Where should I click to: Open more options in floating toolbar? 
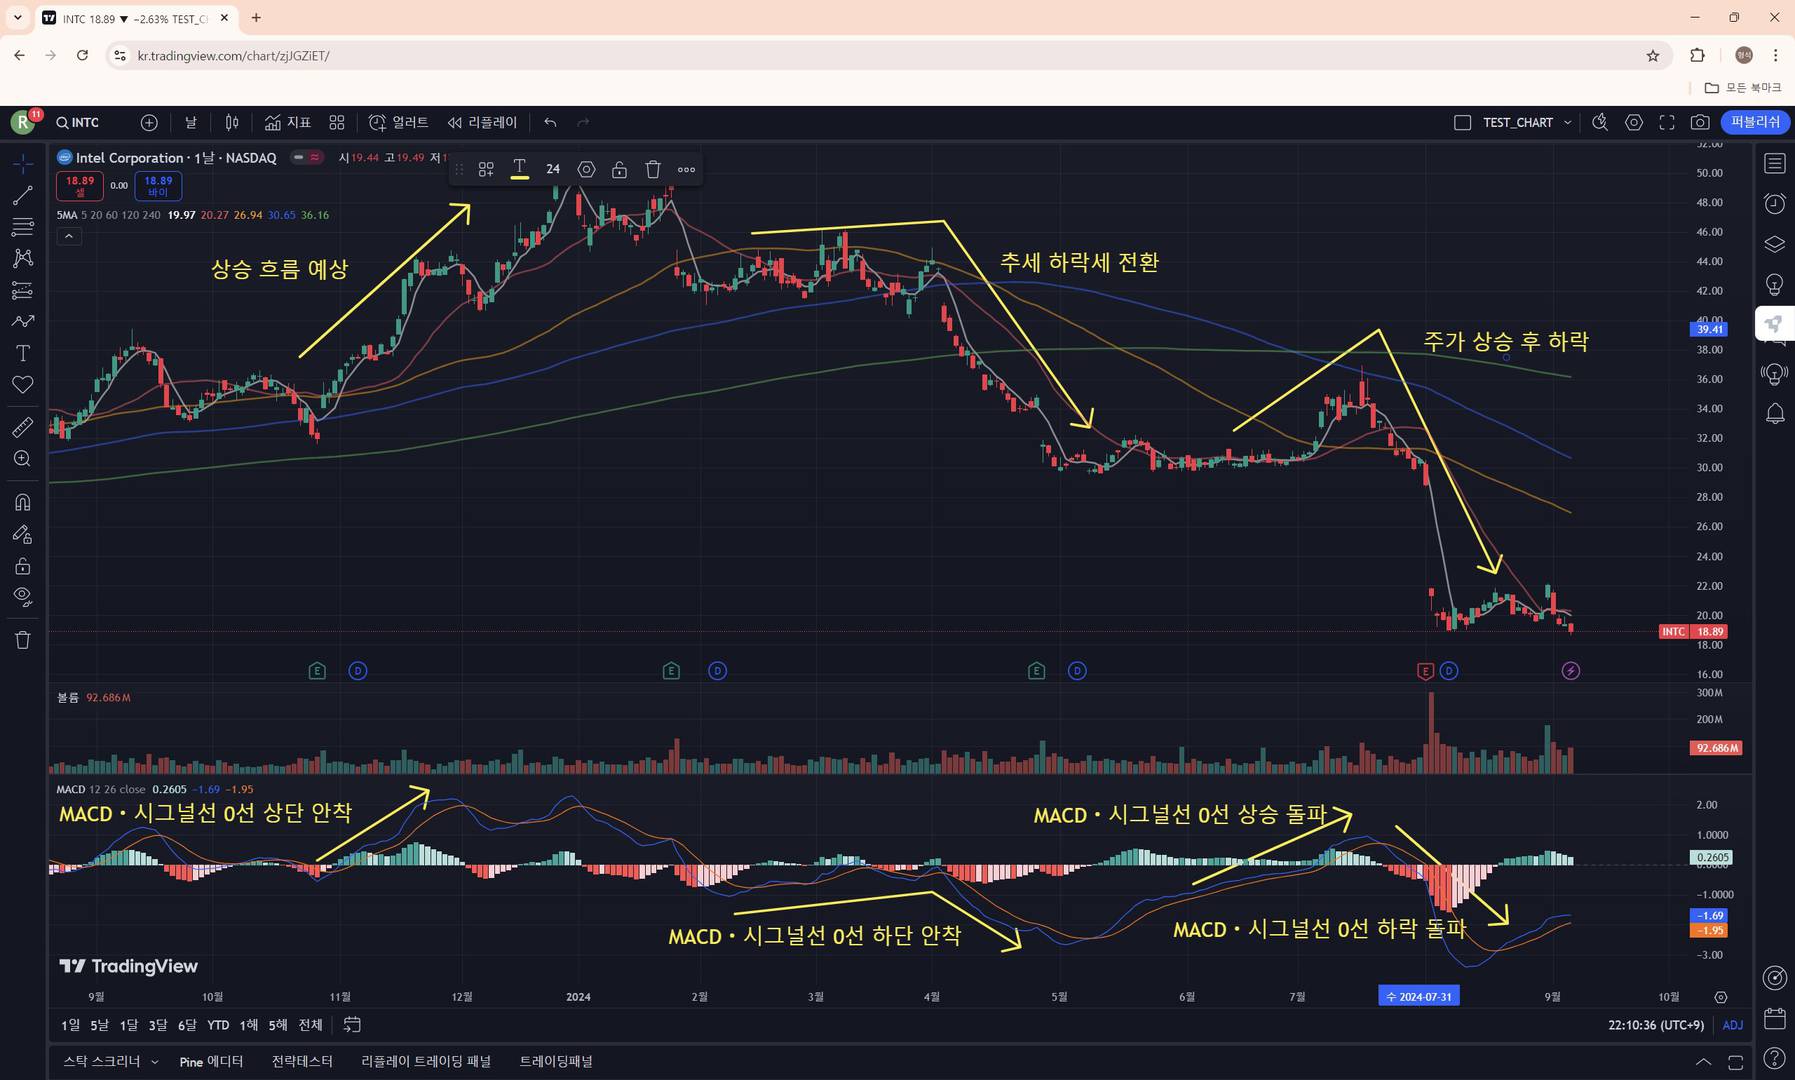pos(686,169)
